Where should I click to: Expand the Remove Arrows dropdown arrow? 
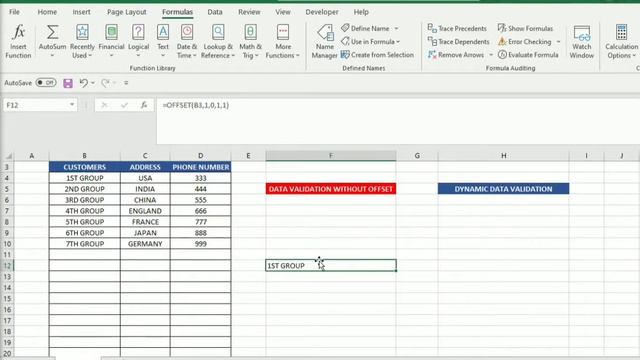[491, 55]
